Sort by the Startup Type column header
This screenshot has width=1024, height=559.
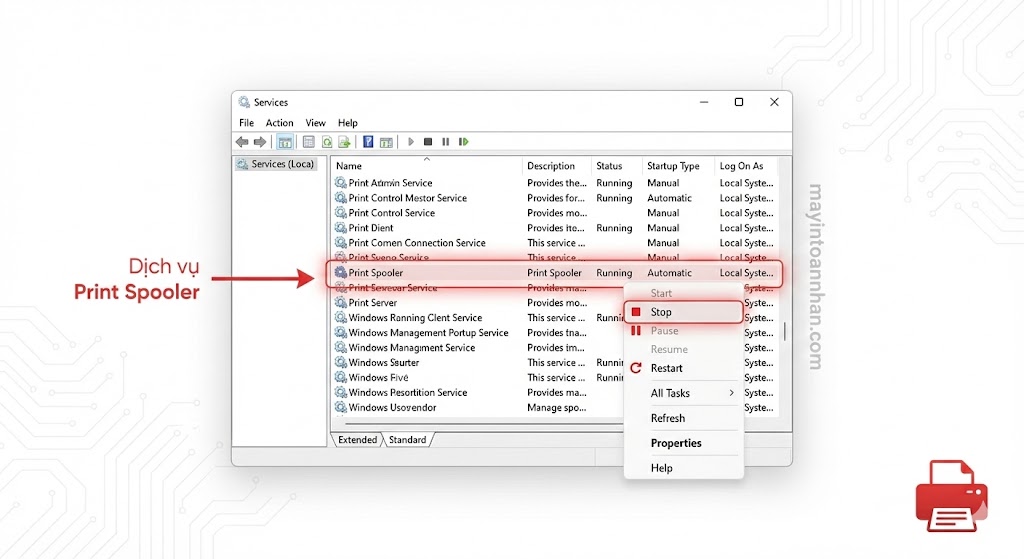point(673,166)
